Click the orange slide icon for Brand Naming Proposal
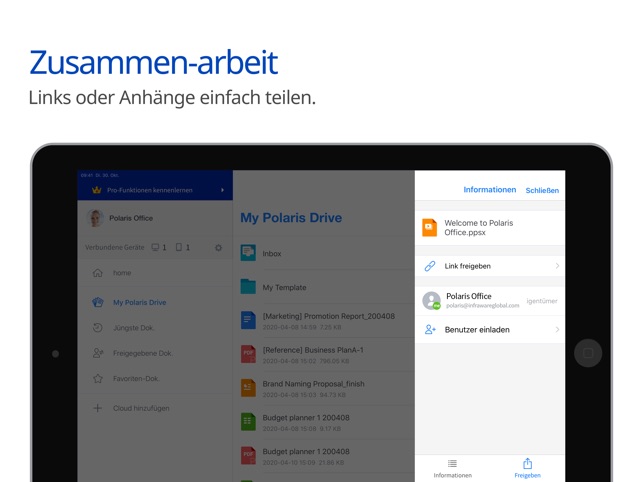The height and width of the screenshot is (482, 643). pos(248,388)
